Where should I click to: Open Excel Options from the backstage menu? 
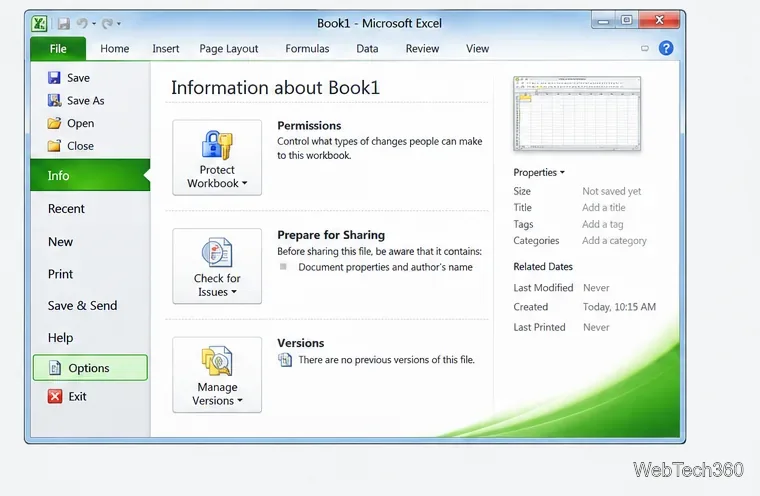click(x=90, y=368)
